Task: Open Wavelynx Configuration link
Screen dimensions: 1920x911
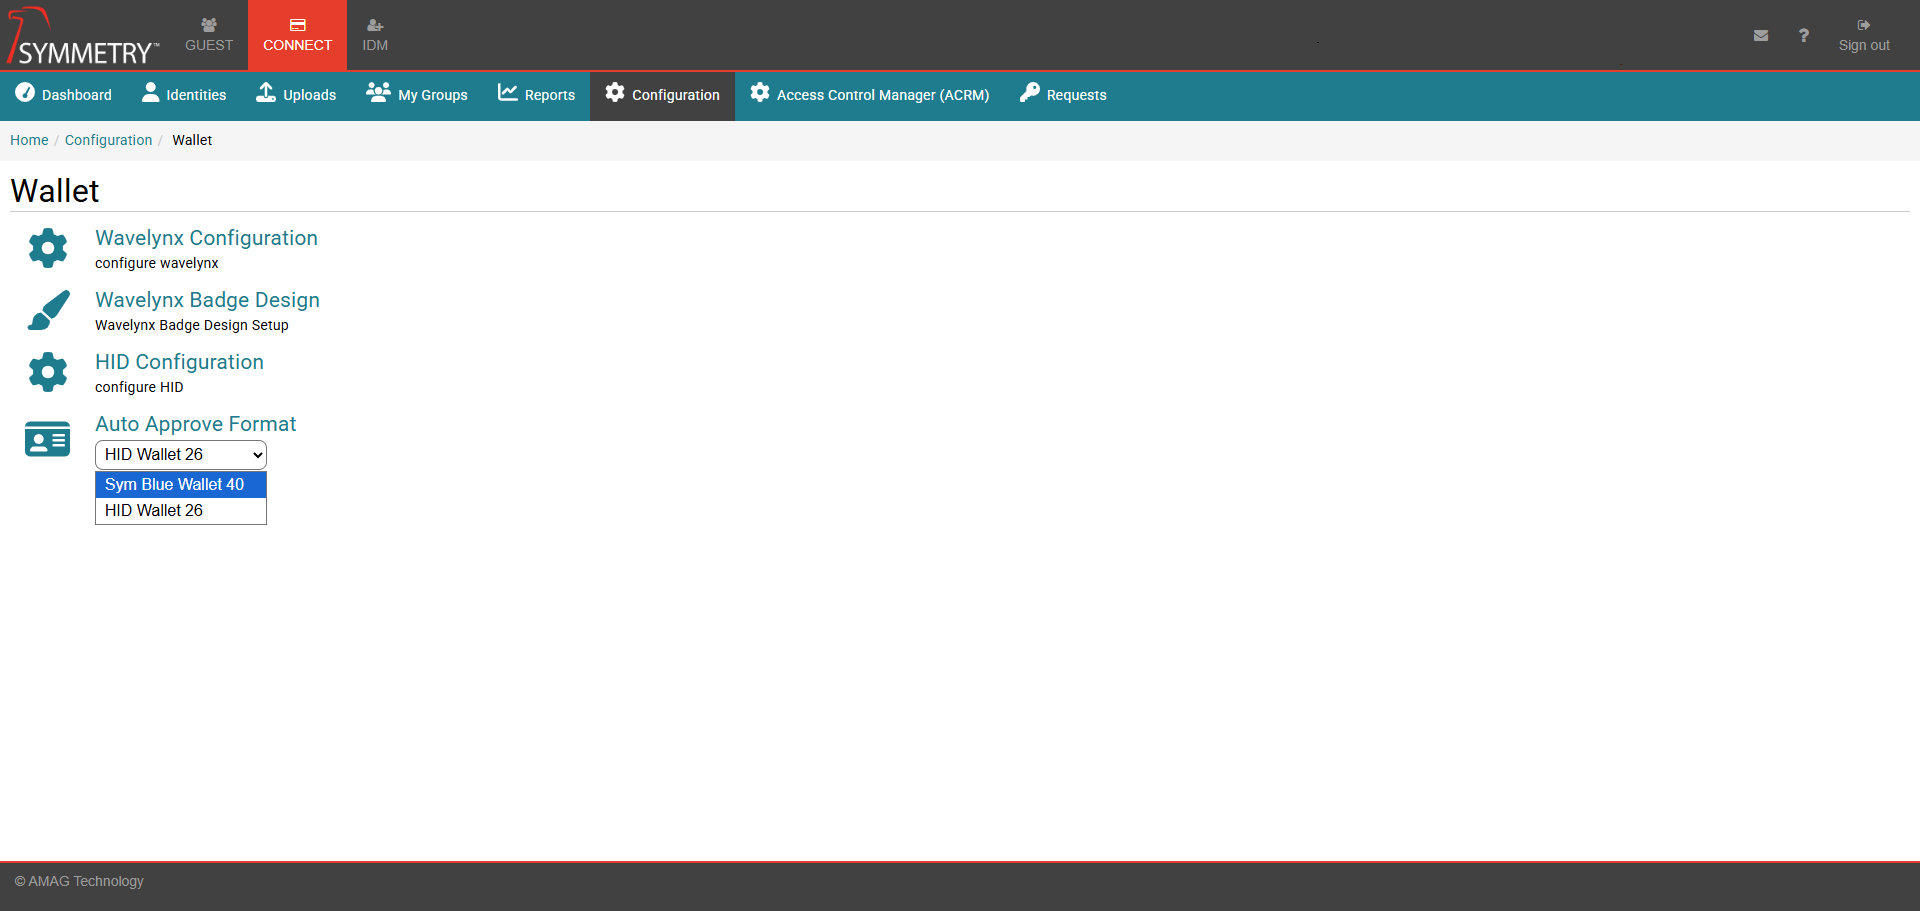Action: [x=206, y=238]
